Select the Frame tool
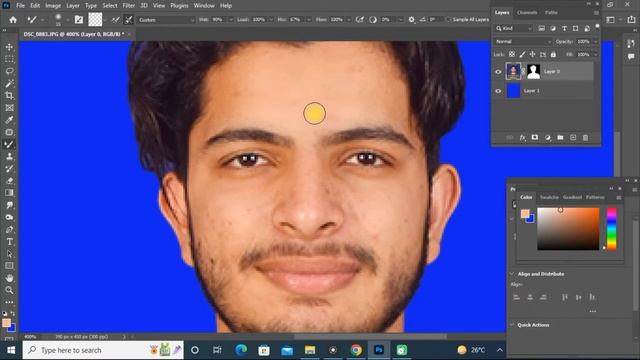 point(9,108)
